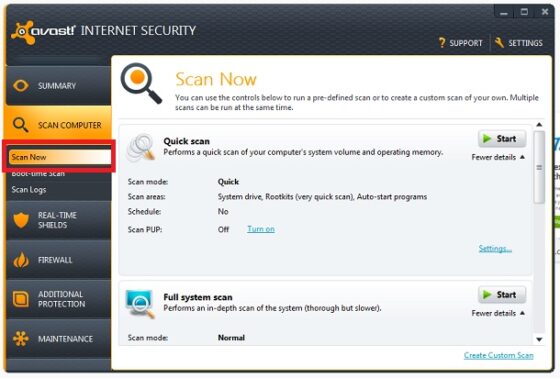560x378 pixels.
Task: Open the SUMMARY section
Action: click(x=58, y=86)
